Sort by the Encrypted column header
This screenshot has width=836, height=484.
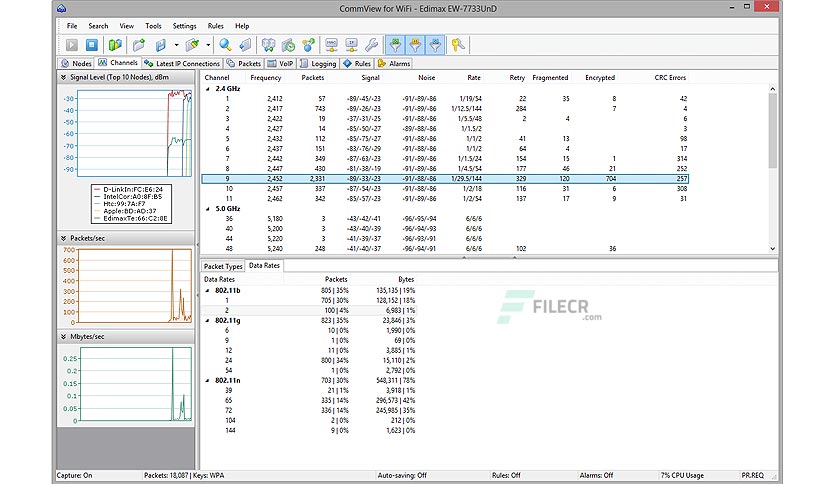[x=600, y=78]
